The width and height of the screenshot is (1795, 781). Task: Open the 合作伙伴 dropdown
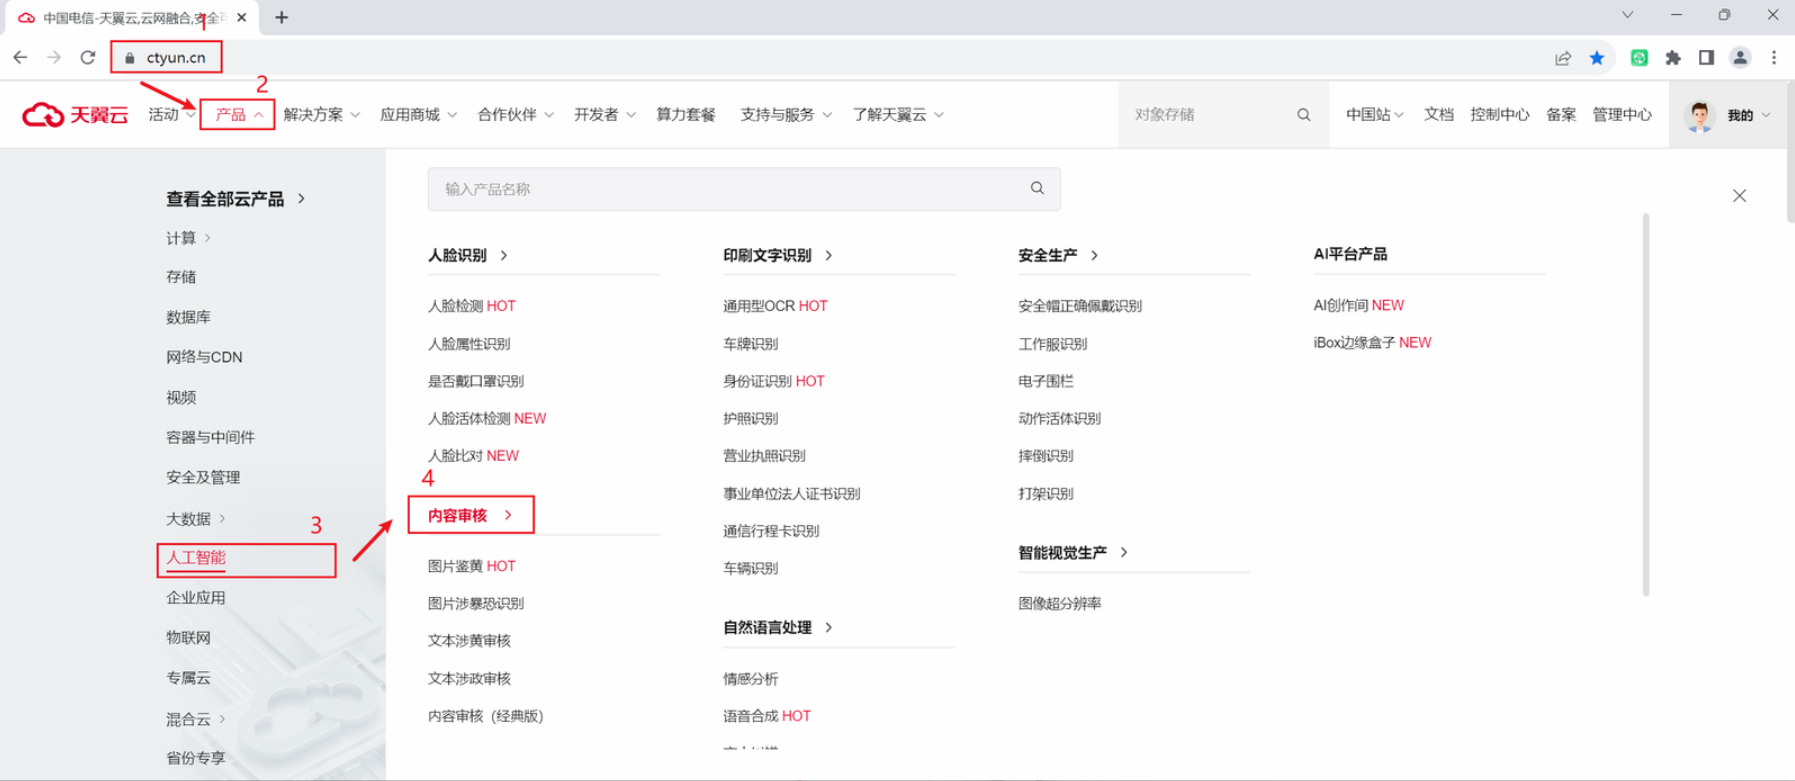coord(516,115)
